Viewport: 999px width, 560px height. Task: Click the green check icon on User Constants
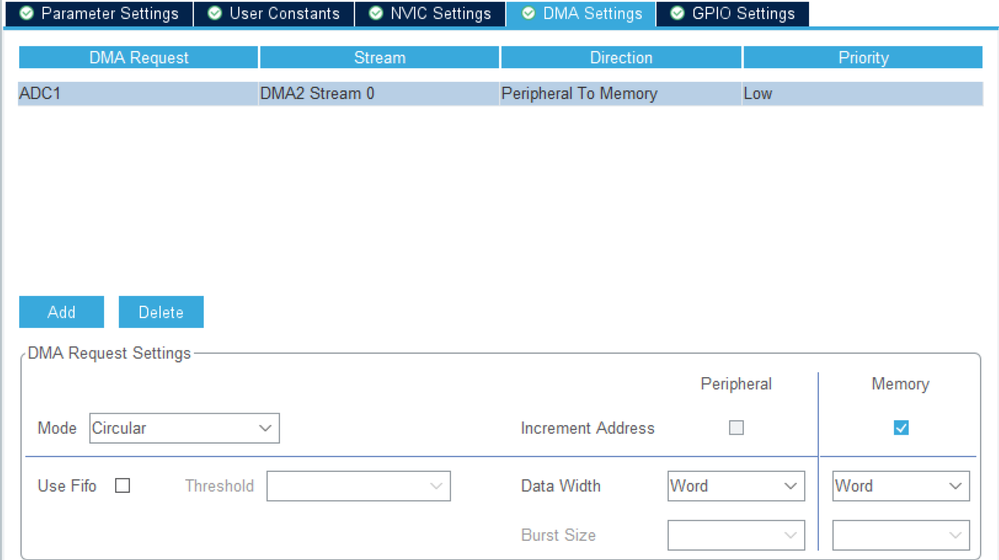215,13
